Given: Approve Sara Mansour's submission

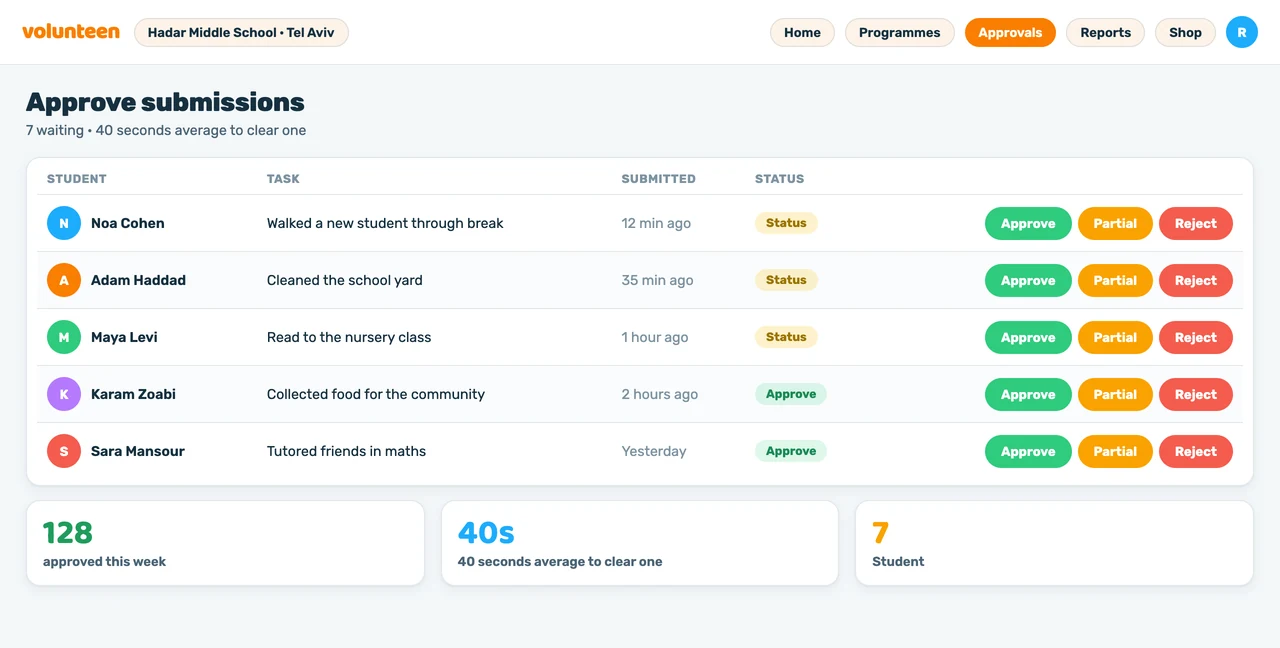Looking at the screenshot, I should (x=1028, y=451).
